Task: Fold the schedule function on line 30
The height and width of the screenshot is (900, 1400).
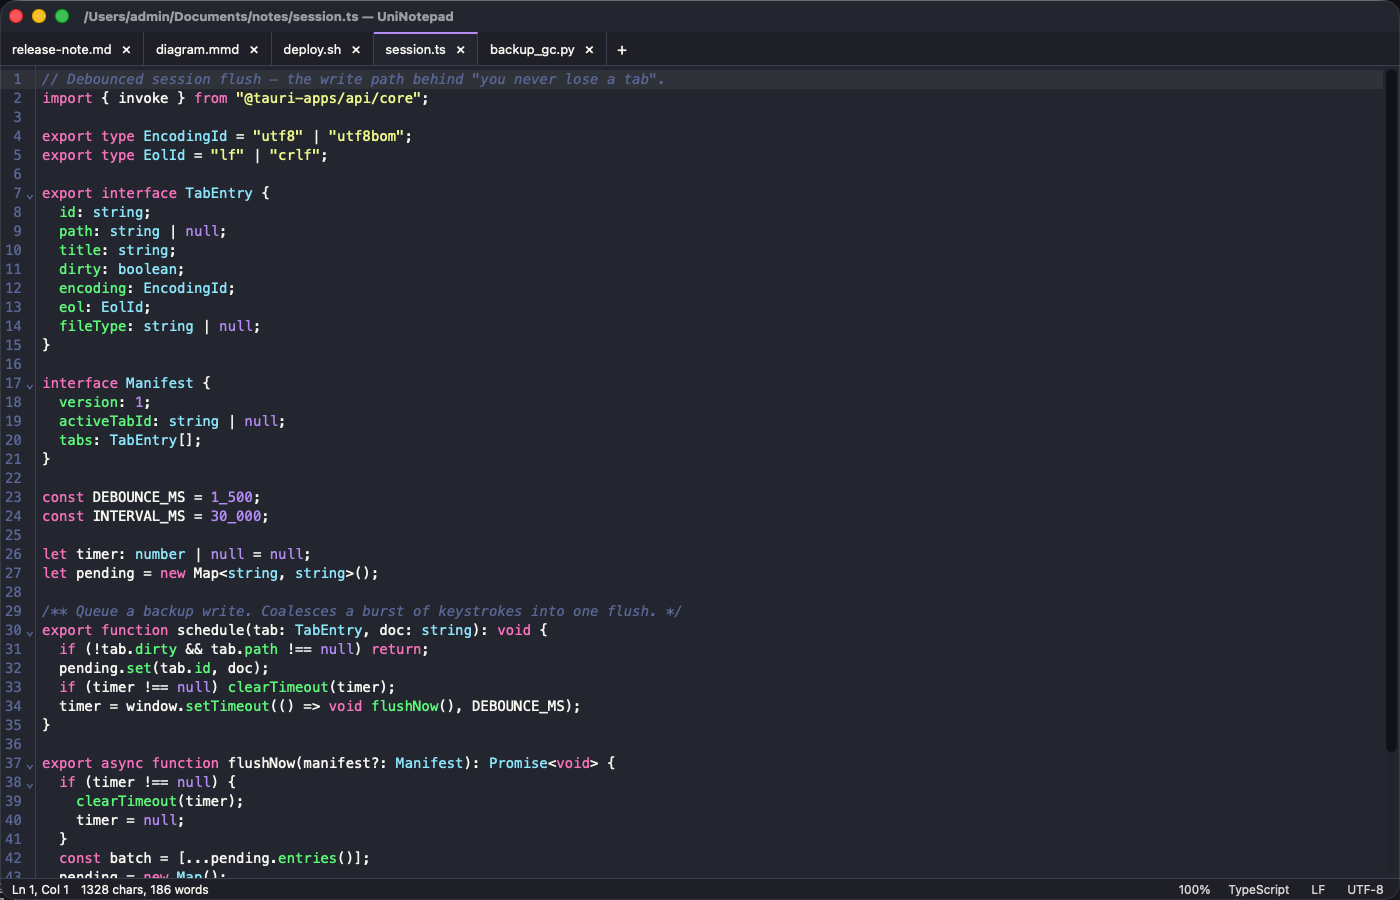Action: click(30, 632)
